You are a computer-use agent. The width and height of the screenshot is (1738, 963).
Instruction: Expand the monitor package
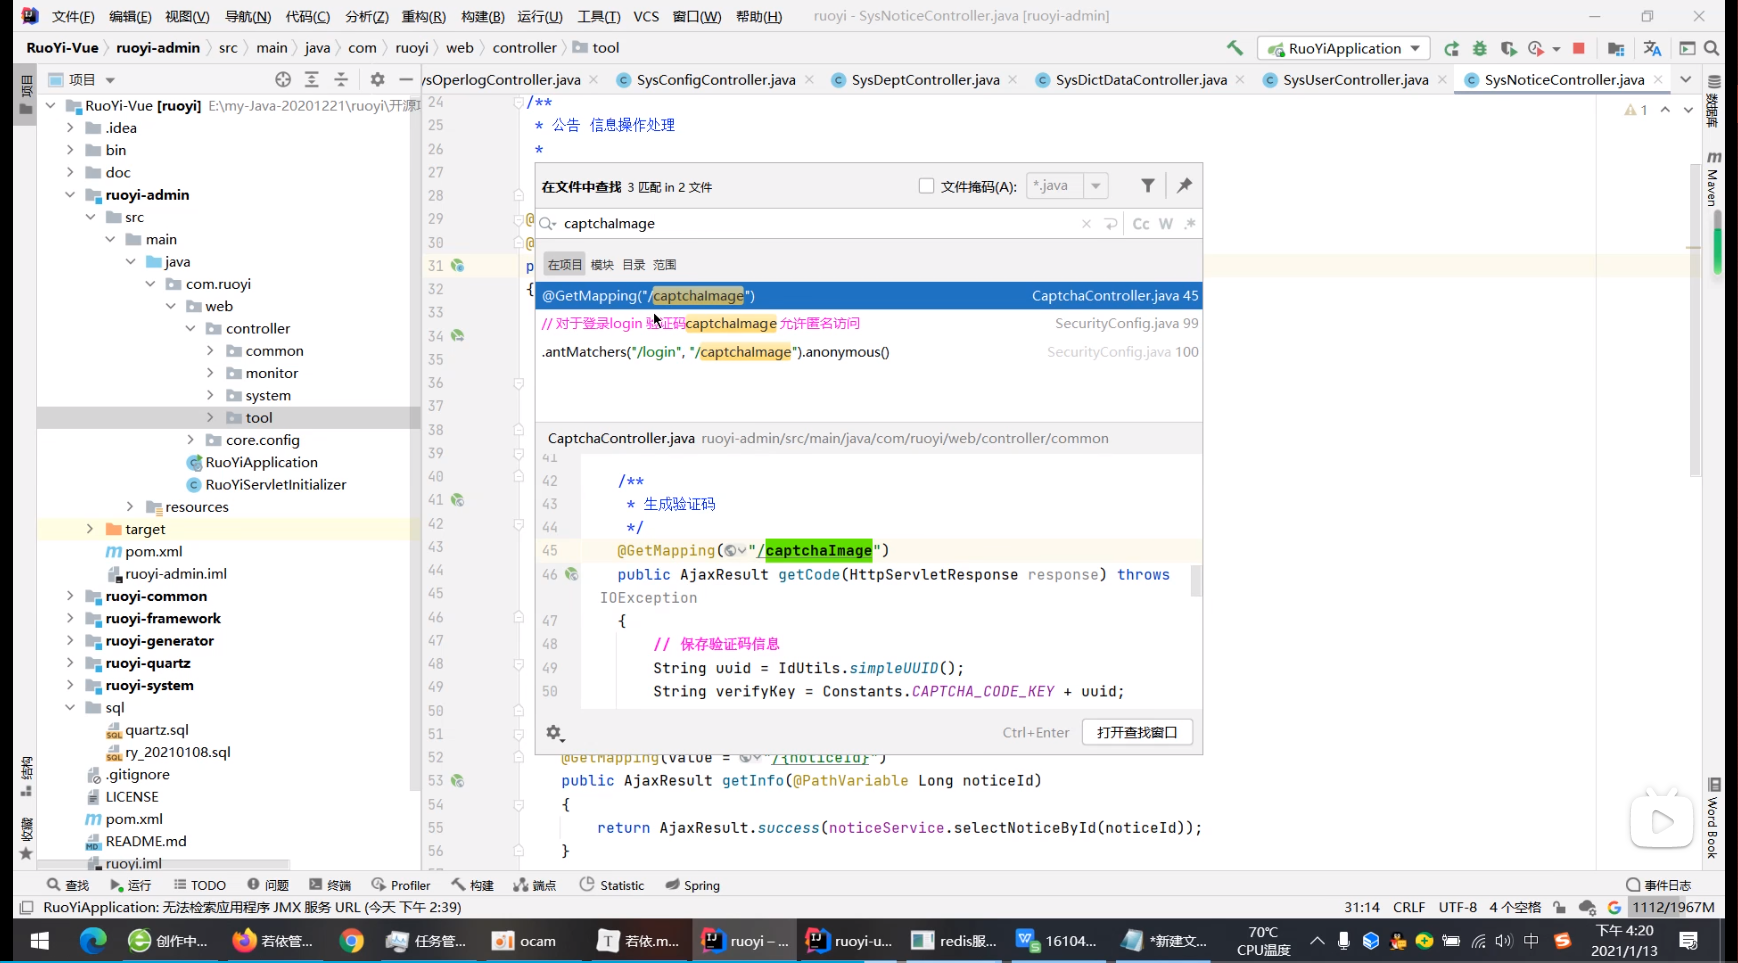pos(210,373)
